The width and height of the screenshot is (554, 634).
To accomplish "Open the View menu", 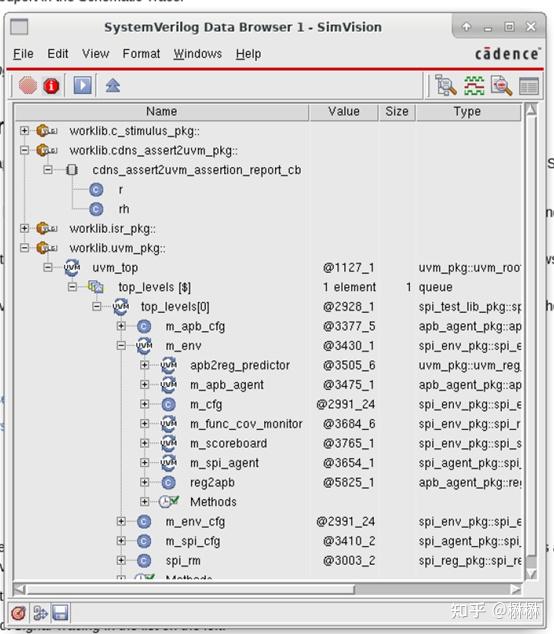I will 95,54.
